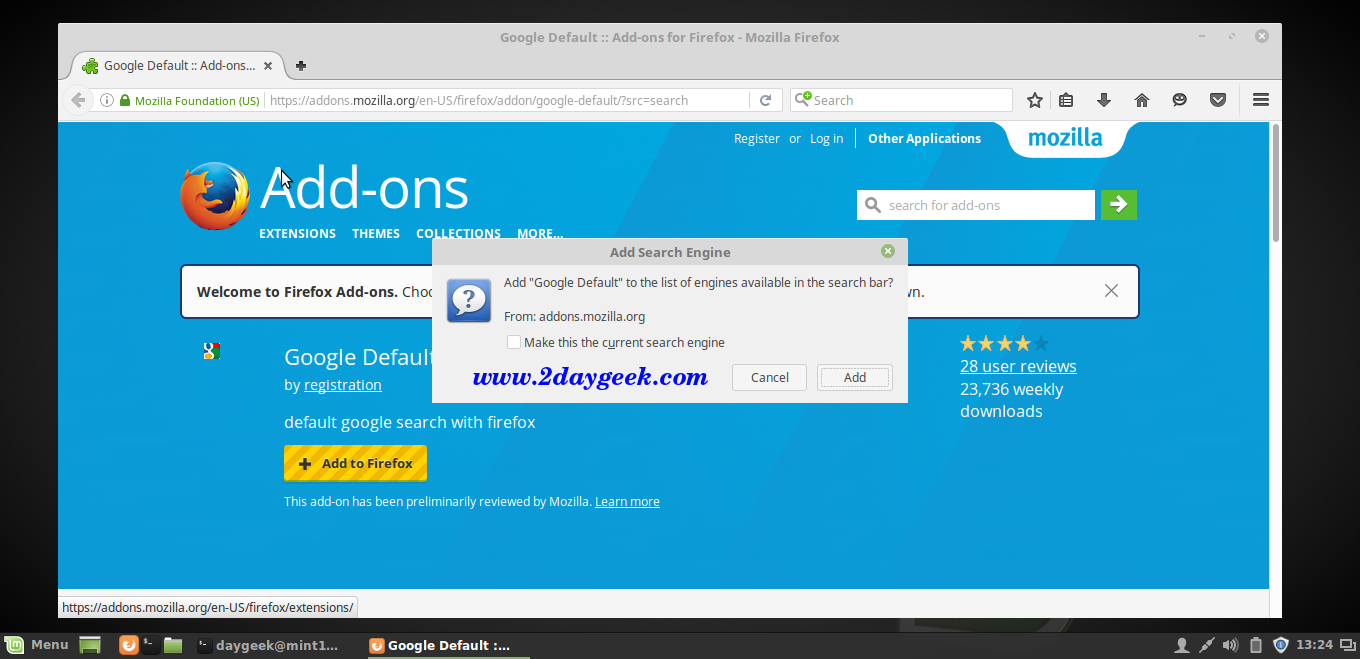The width and height of the screenshot is (1360, 659).
Task: Click the show desktop icon in panel
Action: point(90,645)
